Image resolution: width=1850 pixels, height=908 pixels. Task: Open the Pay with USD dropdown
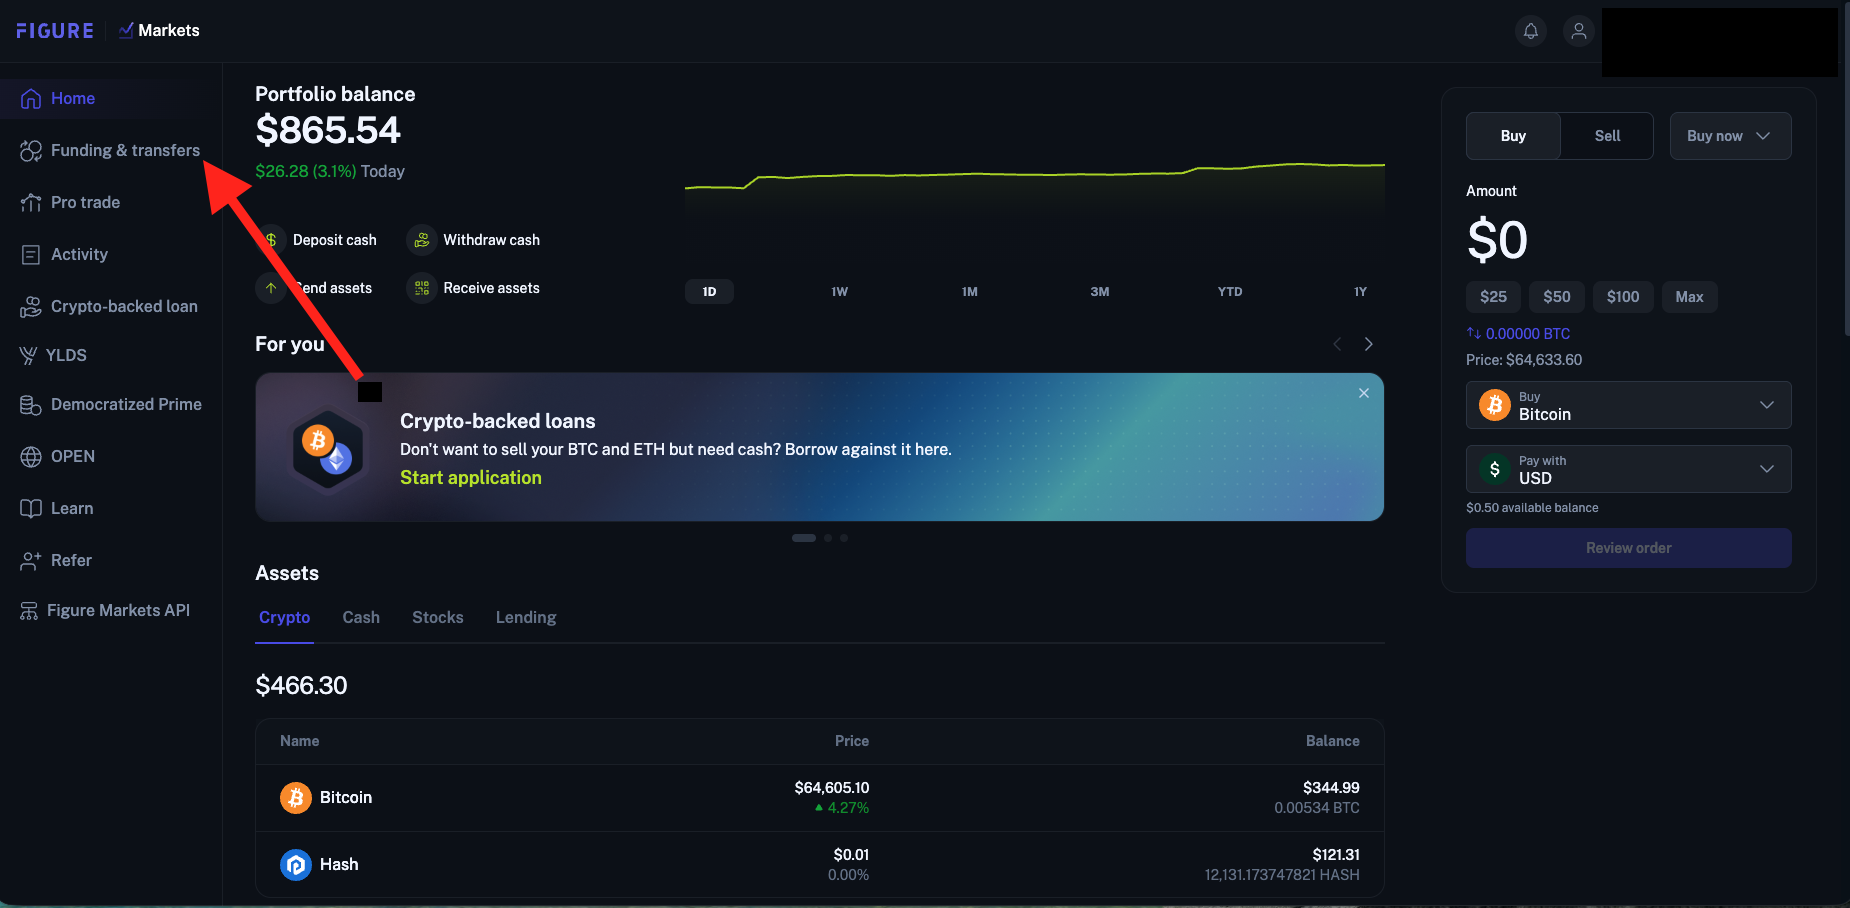[1628, 469]
